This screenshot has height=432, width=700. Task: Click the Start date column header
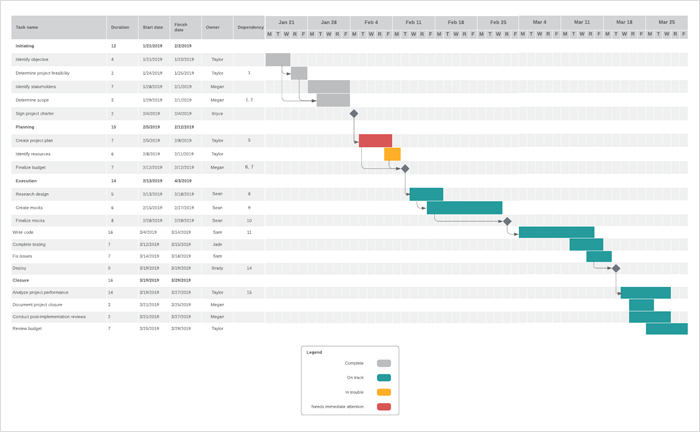(x=154, y=27)
